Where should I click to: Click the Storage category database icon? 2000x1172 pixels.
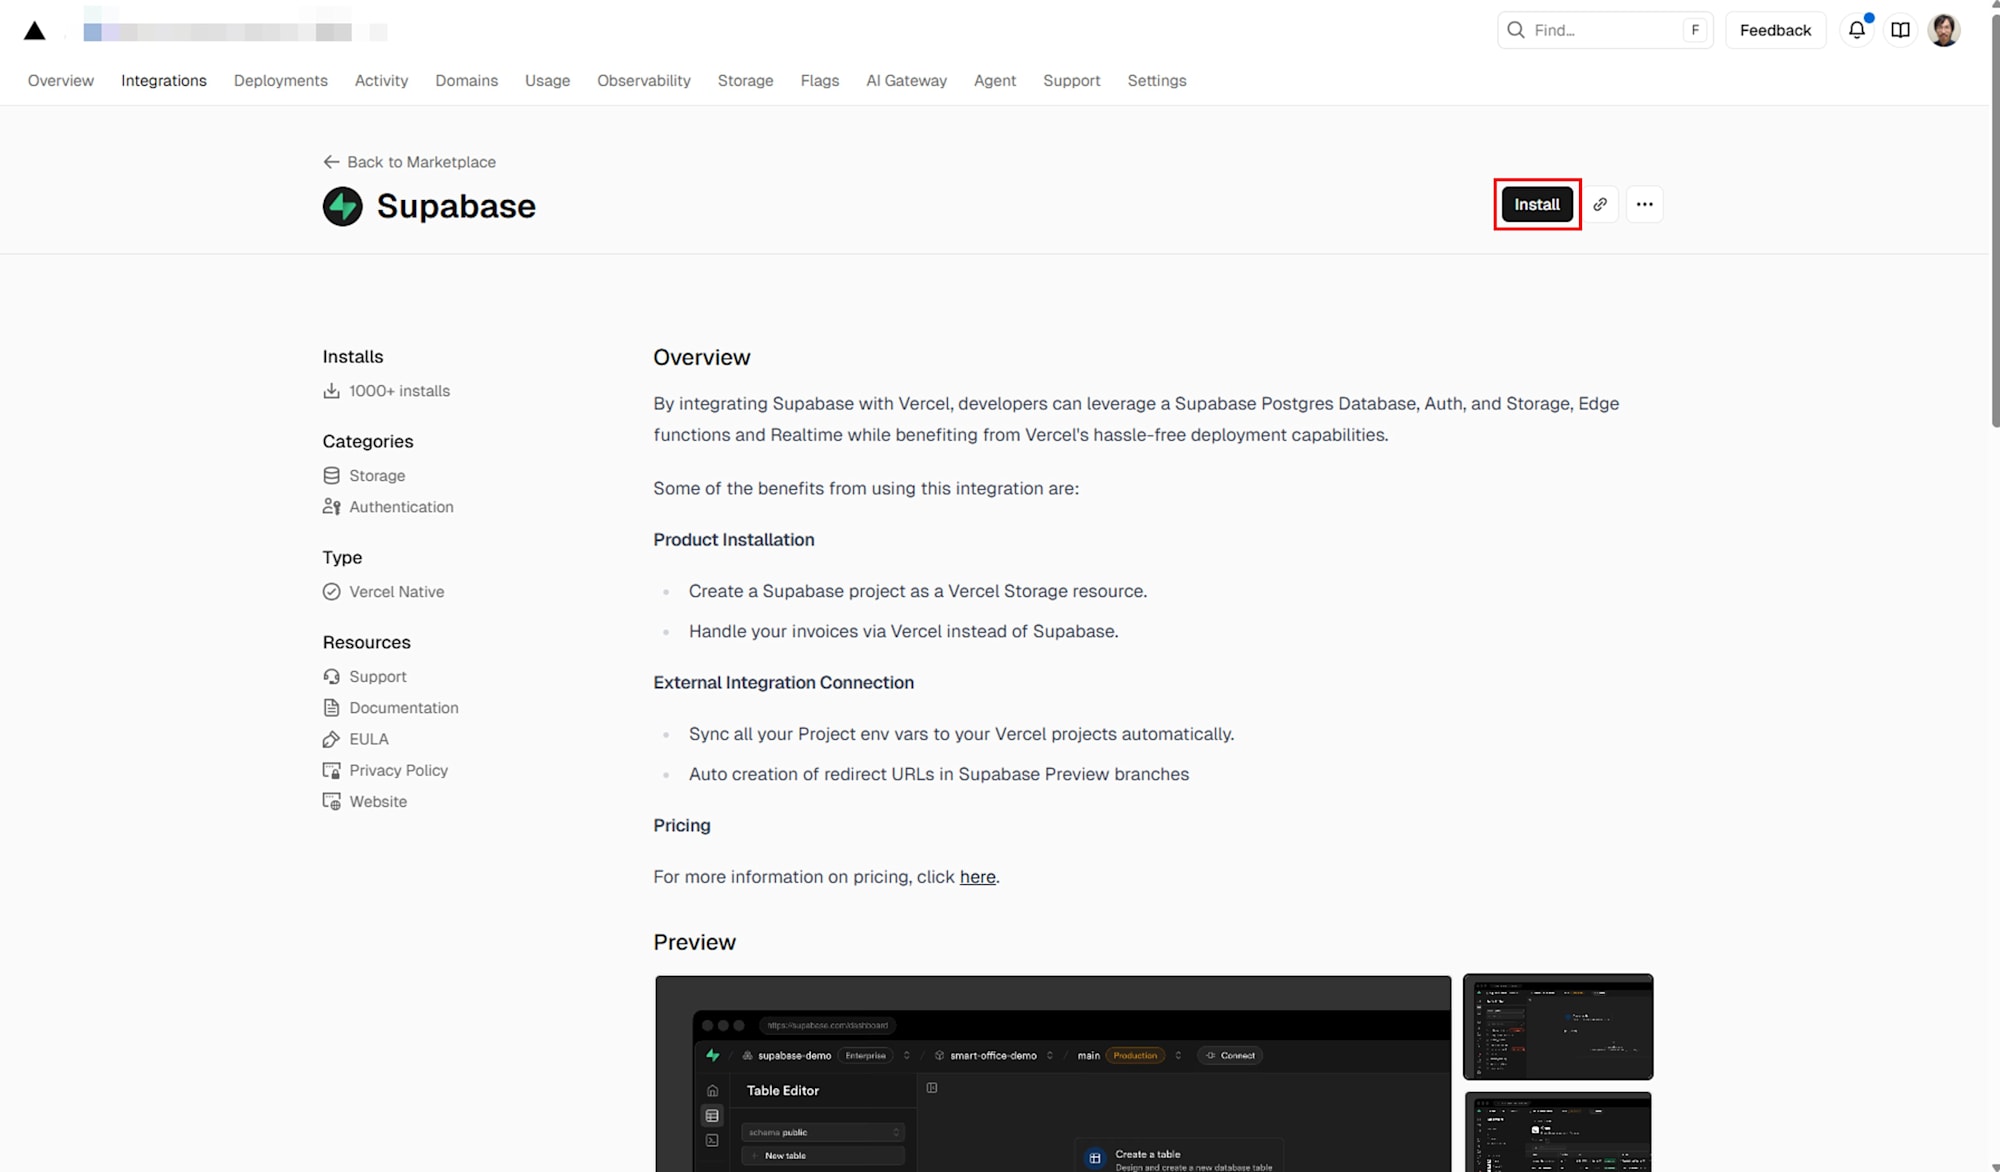click(x=331, y=476)
